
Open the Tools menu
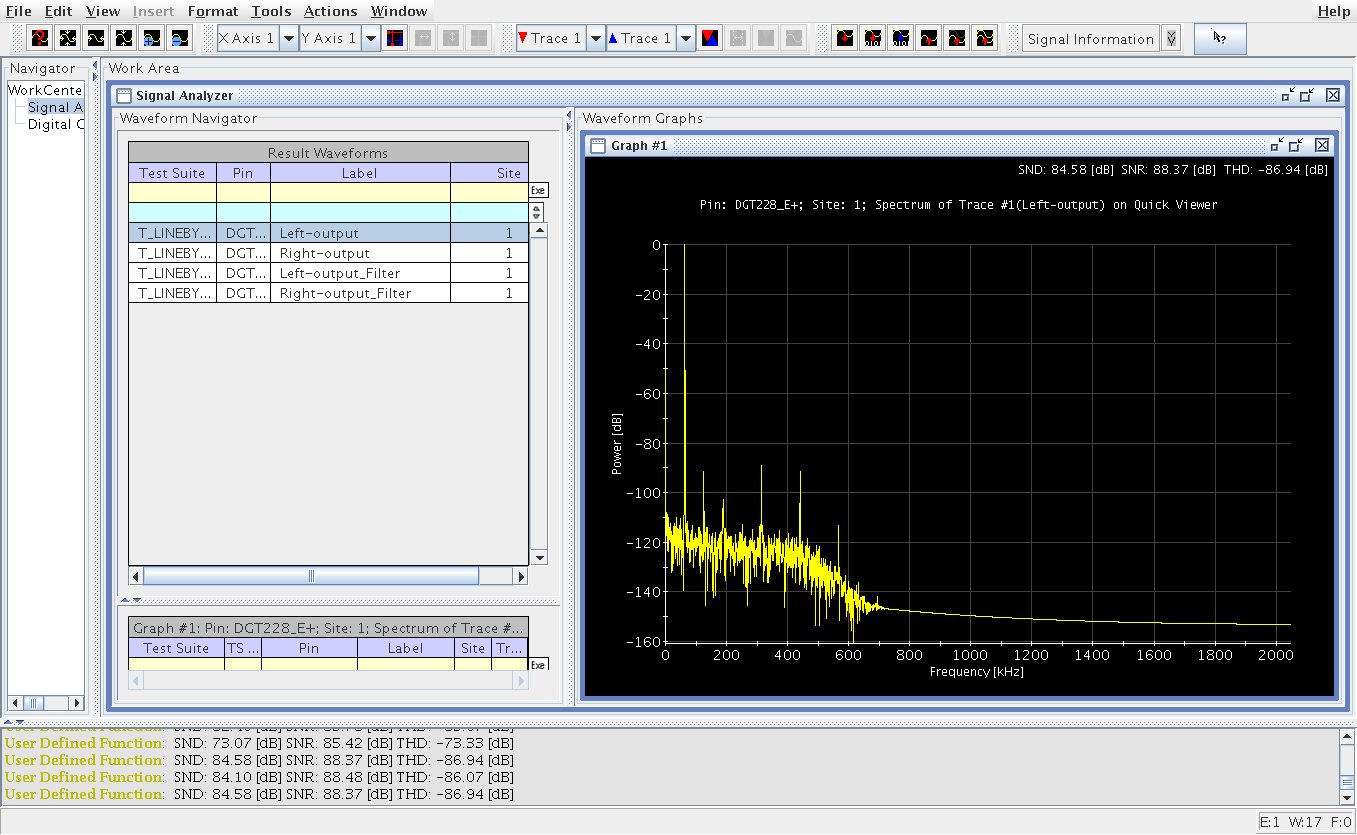(x=271, y=11)
